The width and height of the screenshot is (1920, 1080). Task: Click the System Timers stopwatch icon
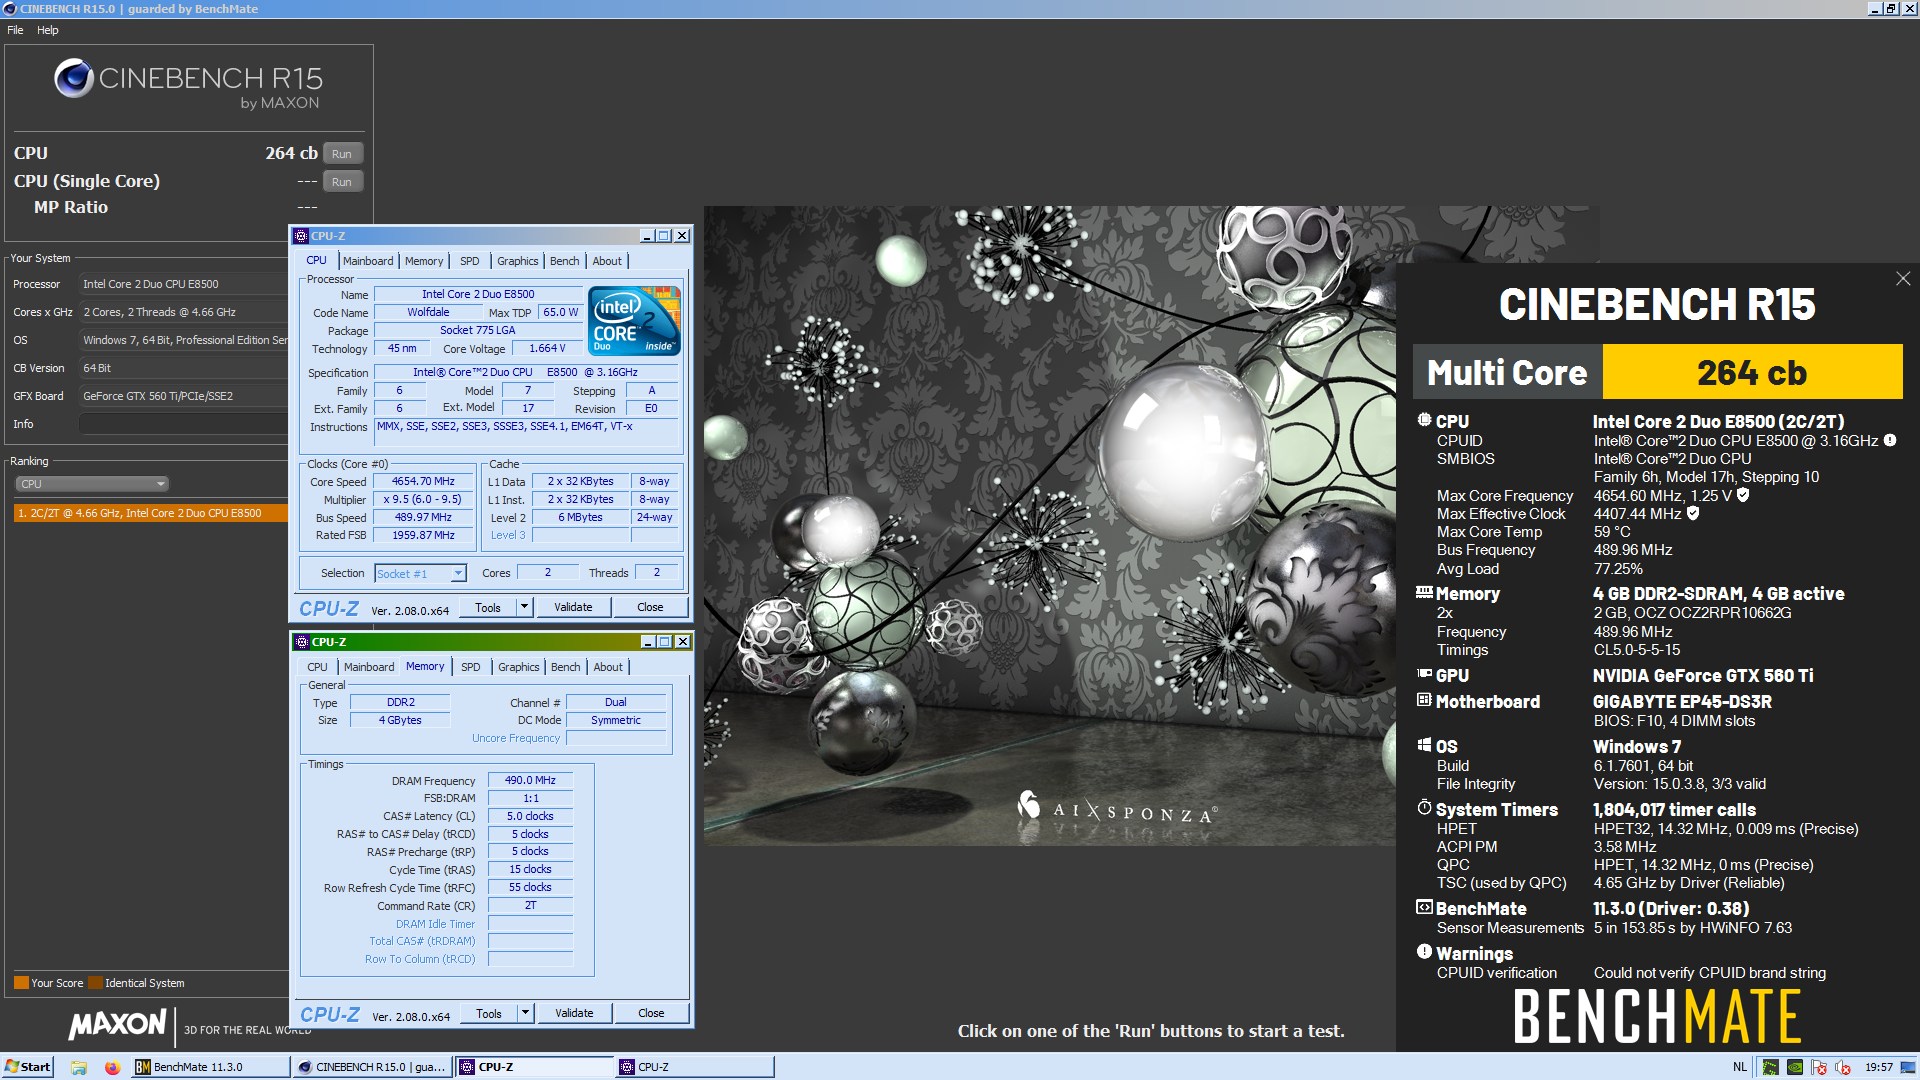(x=1424, y=807)
